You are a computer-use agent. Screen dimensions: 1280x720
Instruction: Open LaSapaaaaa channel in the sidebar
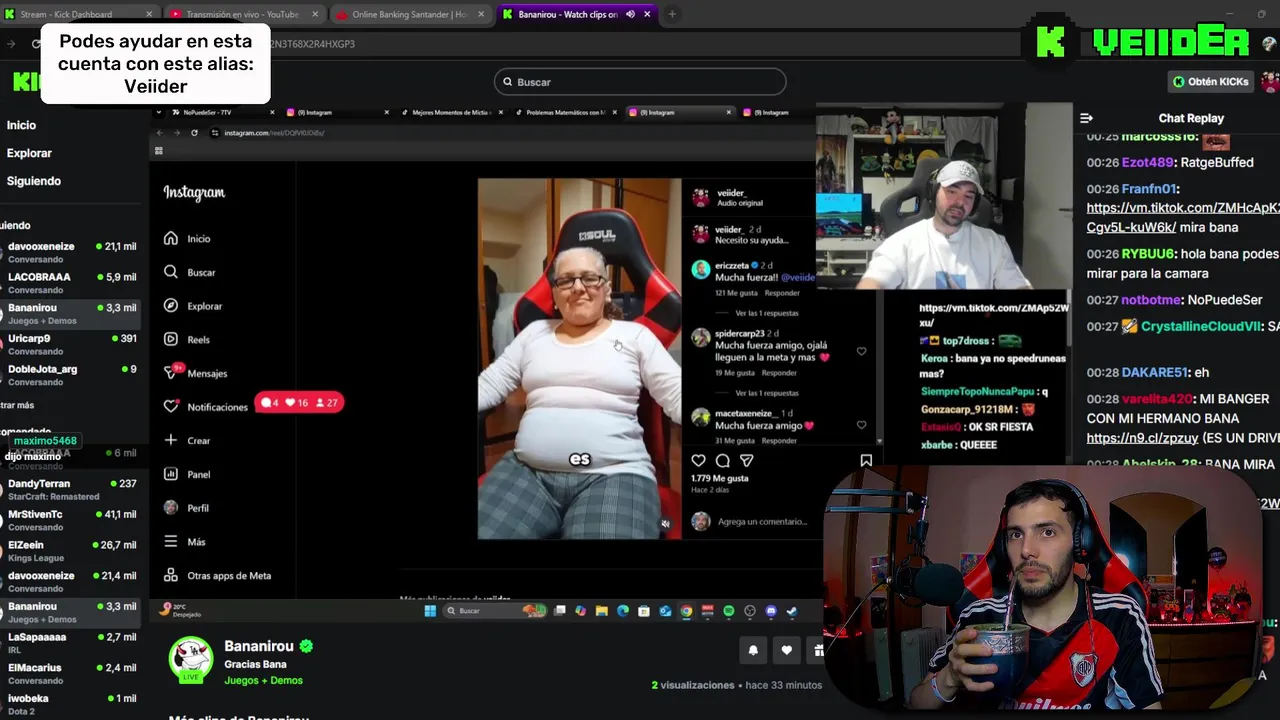click(70, 643)
